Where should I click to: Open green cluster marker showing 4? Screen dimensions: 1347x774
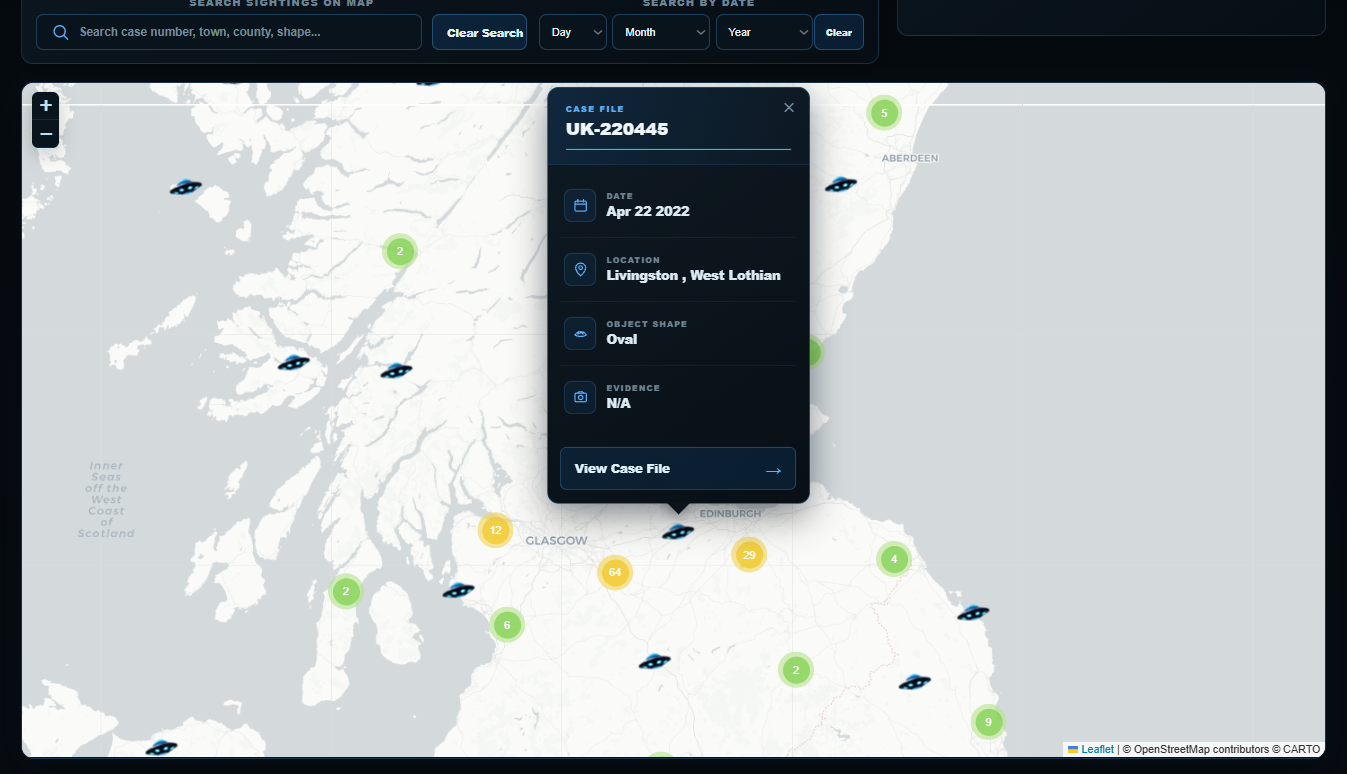tap(894, 559)
